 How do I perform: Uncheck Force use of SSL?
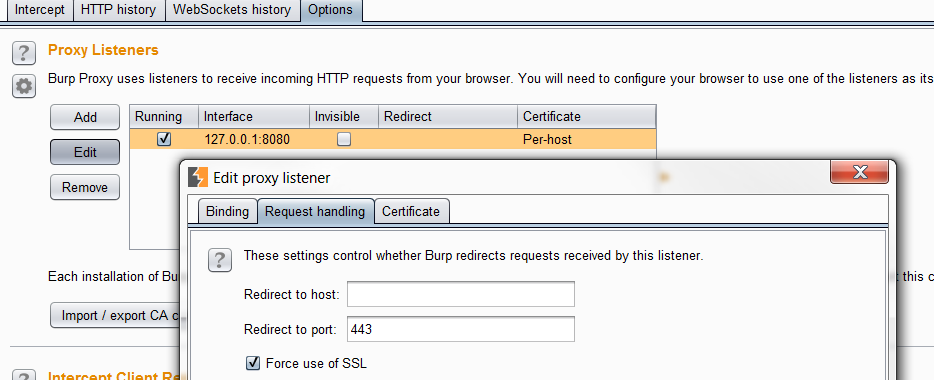pos(253,363)
